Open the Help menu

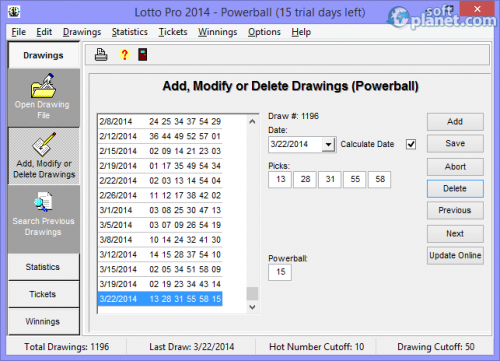301,32
